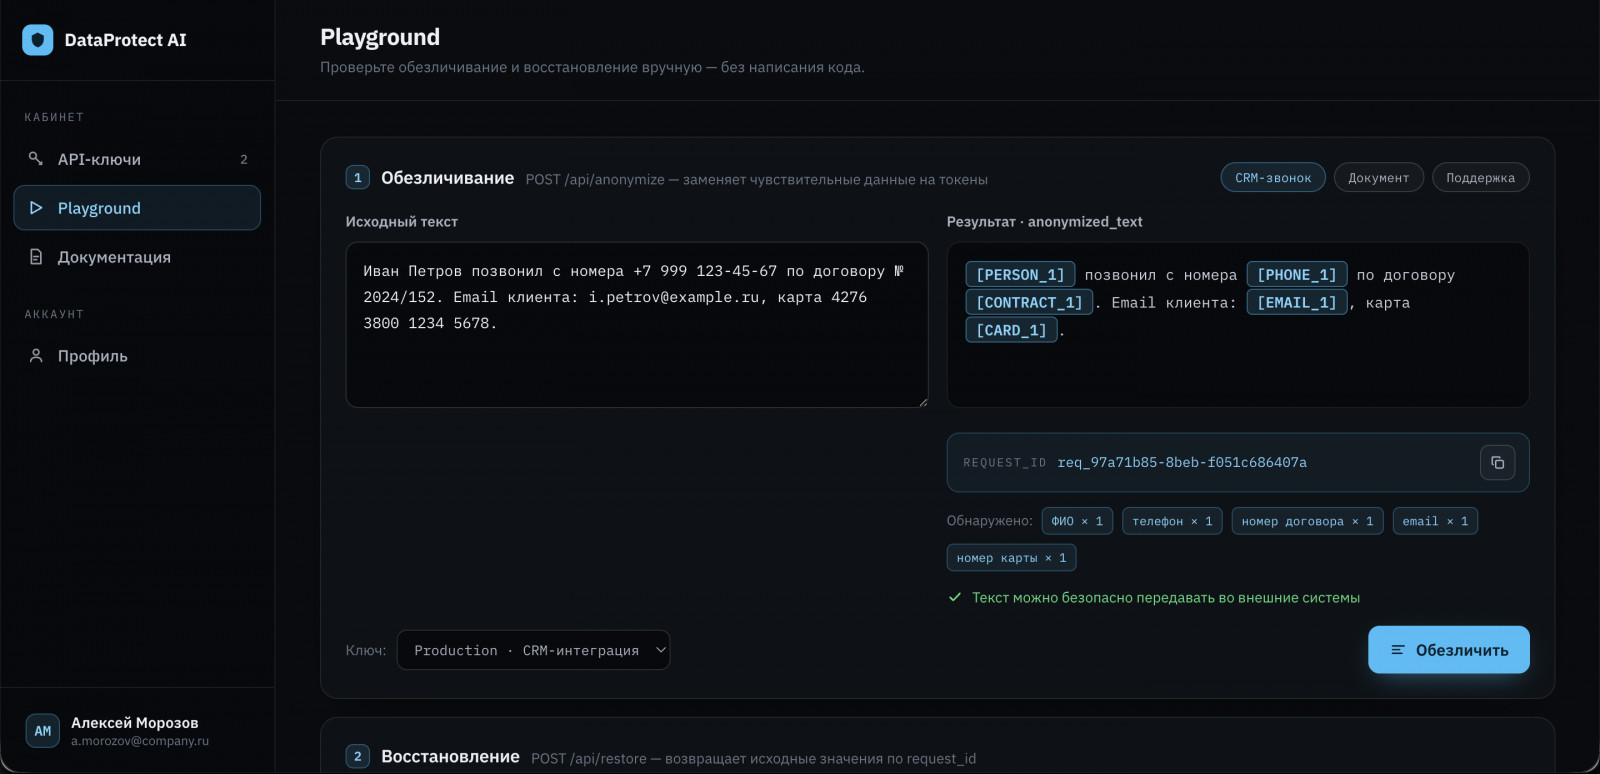The image size is (1600, 774).
Task: Click the step 1 number badge
Action: tap(358, 178)
